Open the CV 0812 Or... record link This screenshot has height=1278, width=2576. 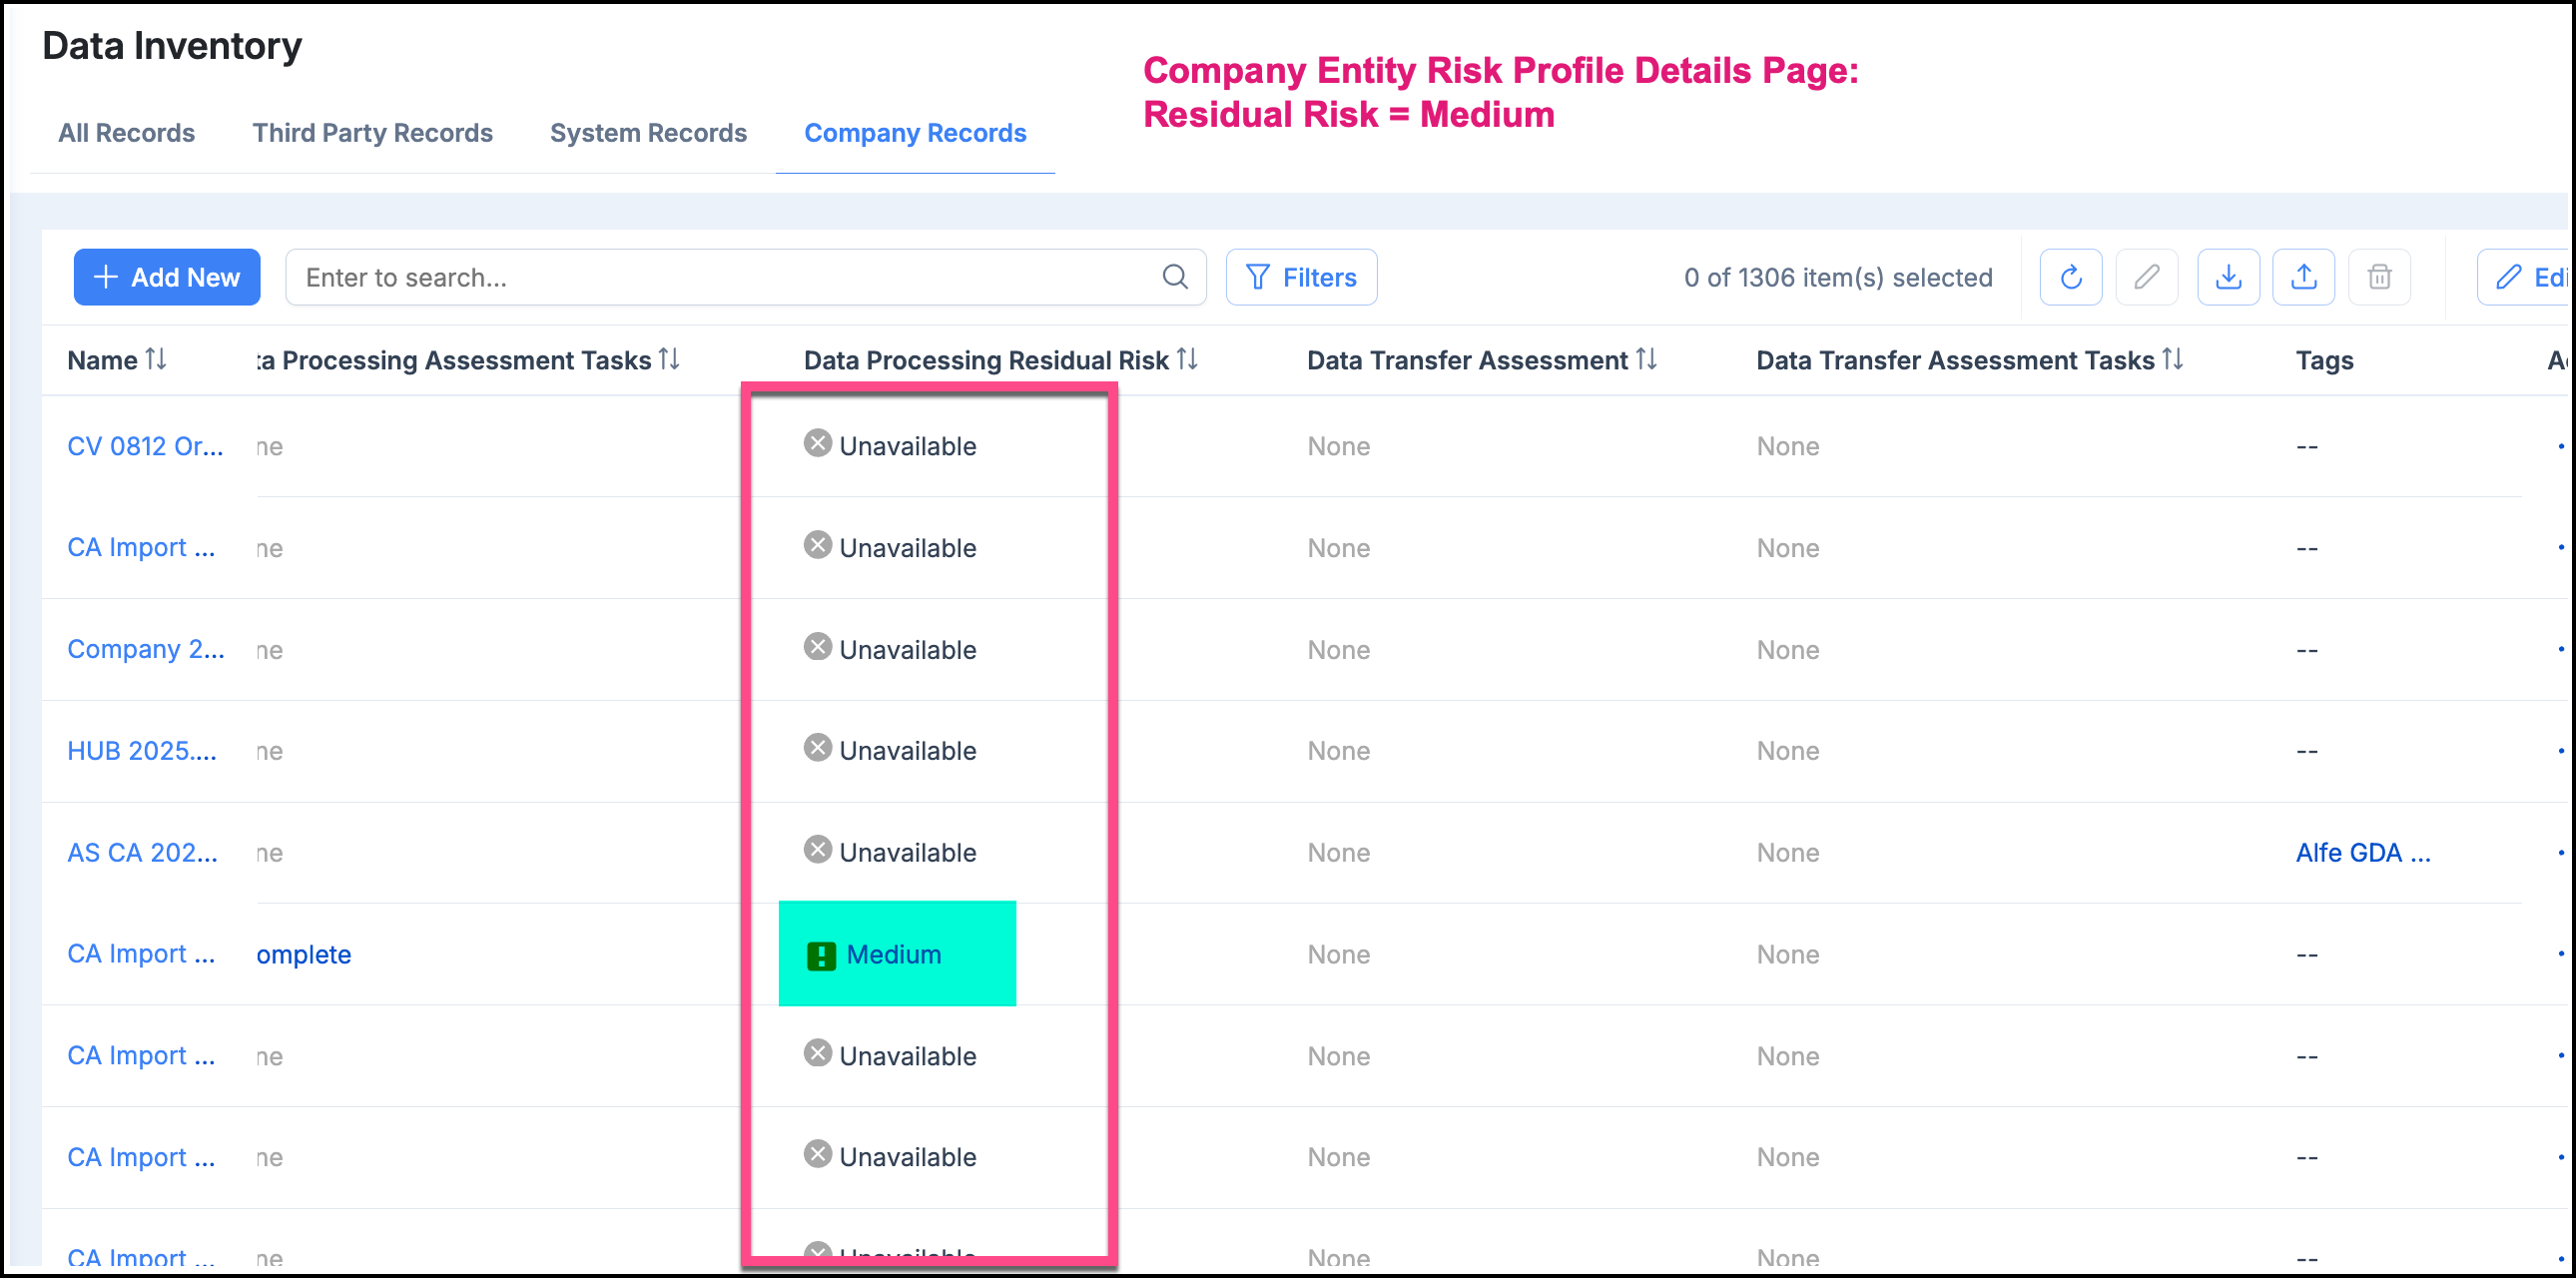(145, 446)
